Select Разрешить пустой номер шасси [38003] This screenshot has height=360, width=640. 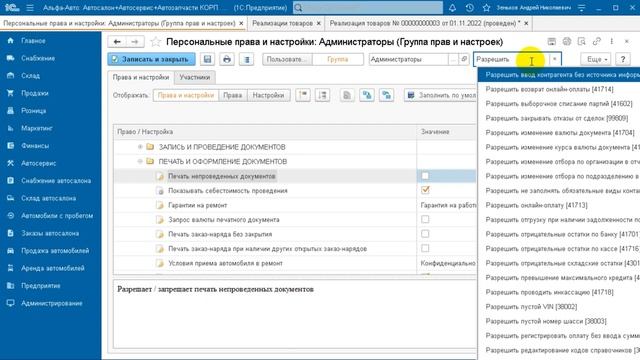546,321
